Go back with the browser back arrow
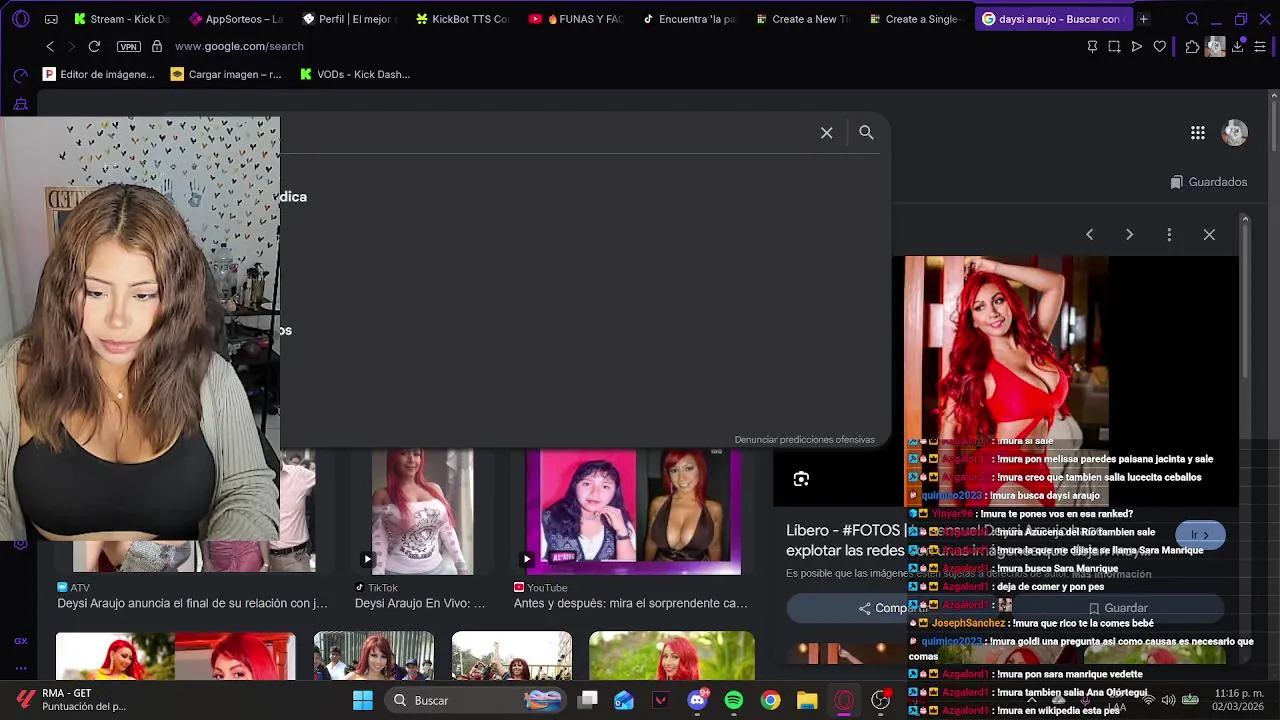The width and height of the screenshot is (1280, 720). click(50, 46)
